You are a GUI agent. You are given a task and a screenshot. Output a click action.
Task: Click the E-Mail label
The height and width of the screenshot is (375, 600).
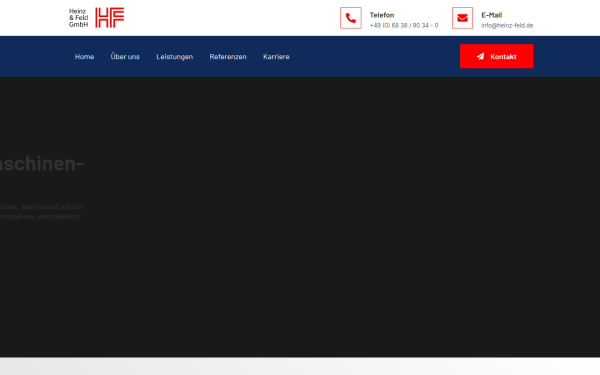click(492, 15)
